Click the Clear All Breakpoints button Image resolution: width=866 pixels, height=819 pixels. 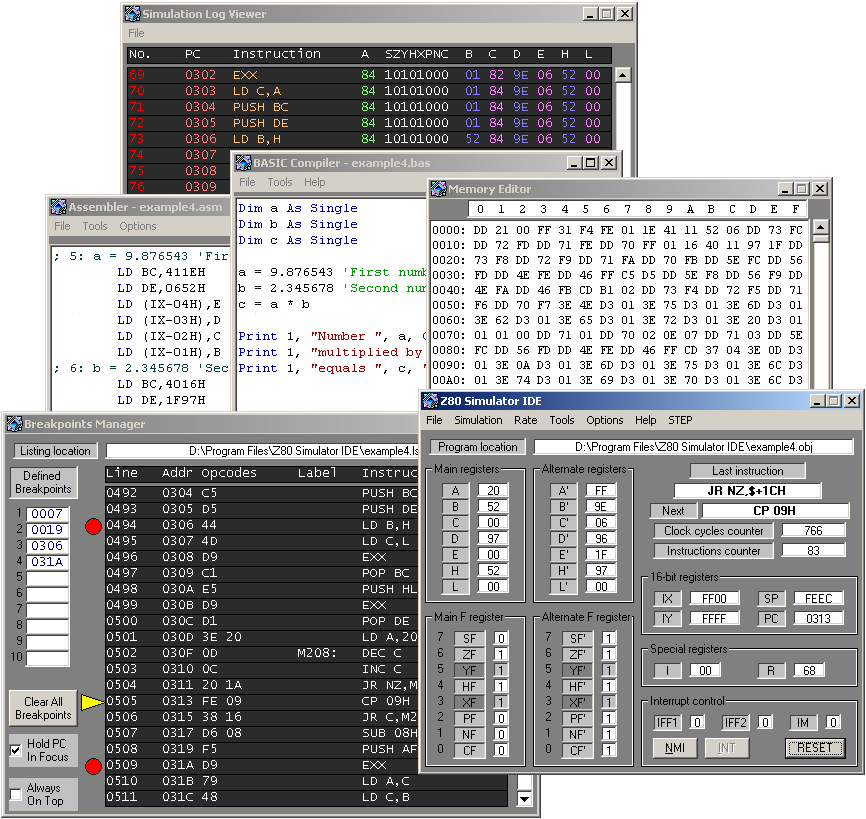pyautogui.click(x=43, y=709)
